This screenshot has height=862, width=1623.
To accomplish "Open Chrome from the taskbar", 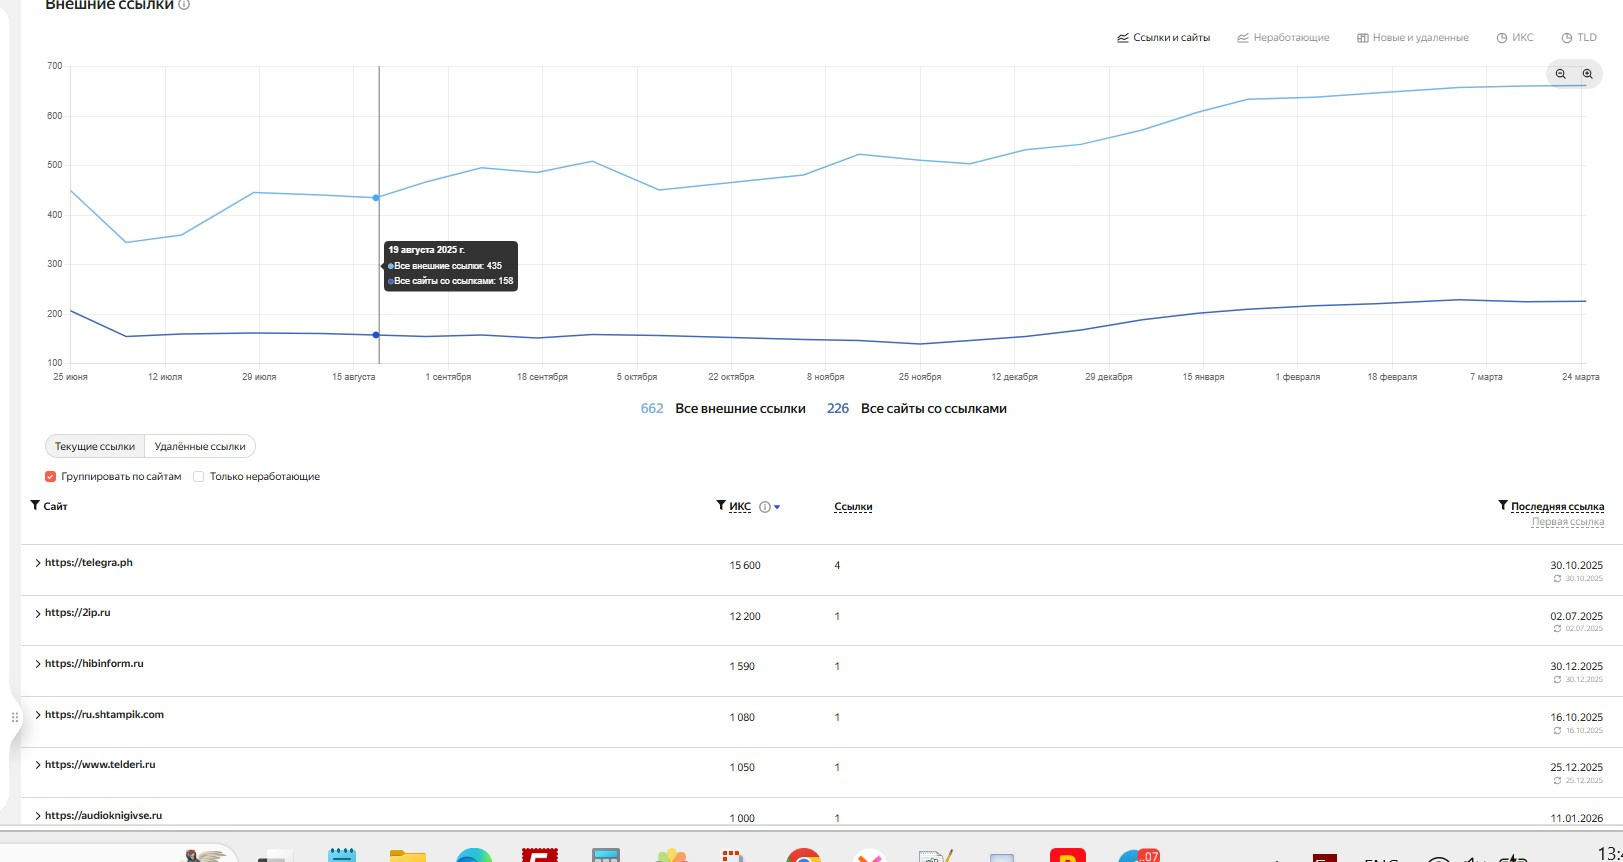I will (x=803, y=855).
